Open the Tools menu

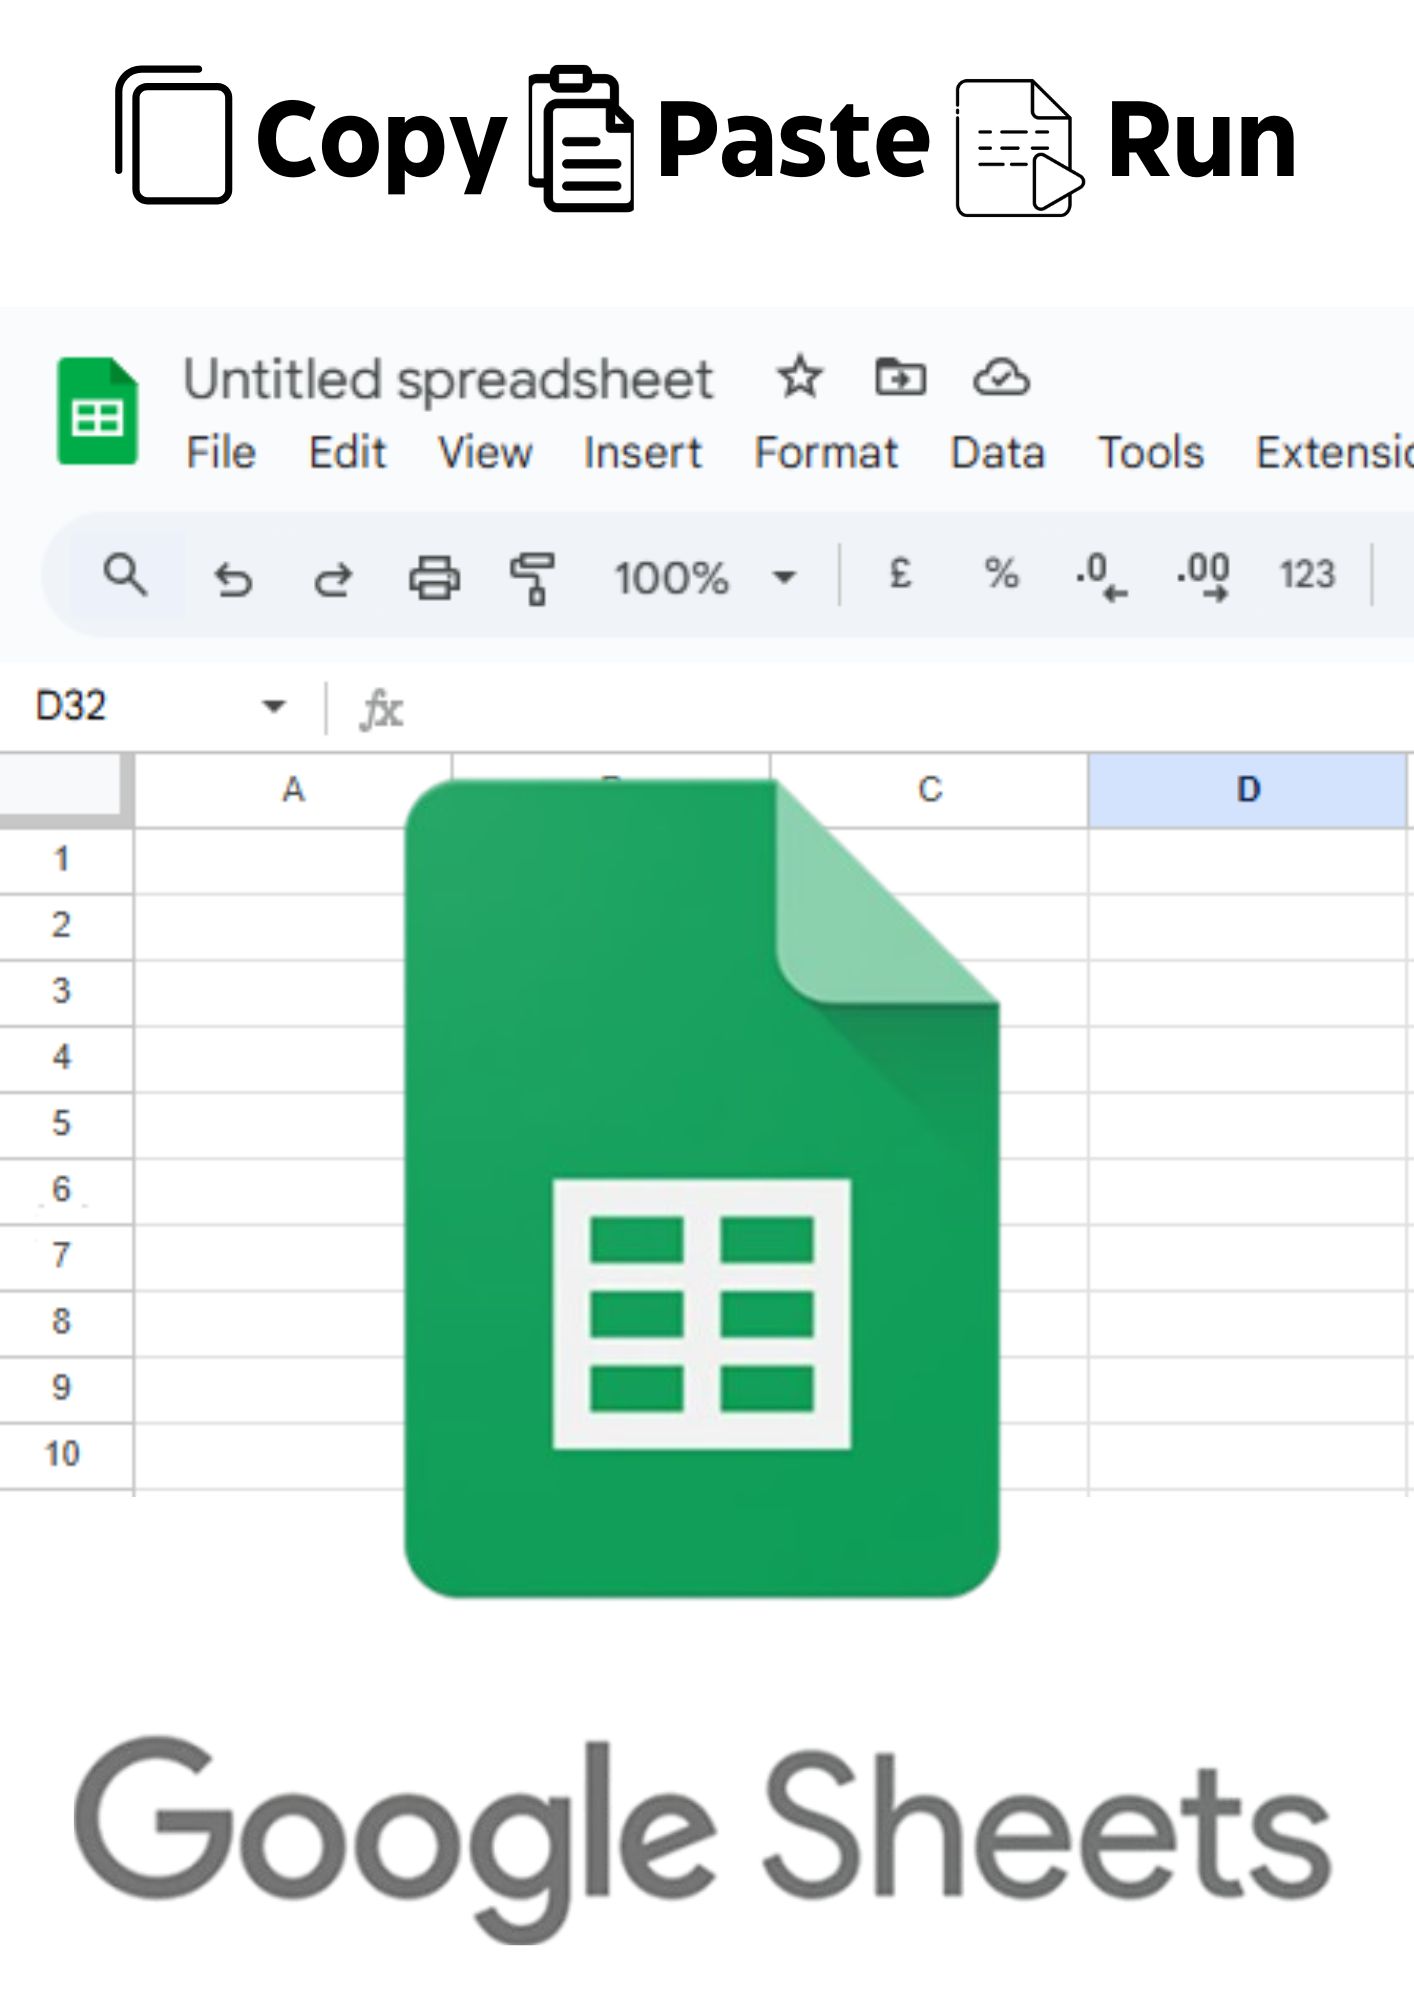coord(1151,453)
